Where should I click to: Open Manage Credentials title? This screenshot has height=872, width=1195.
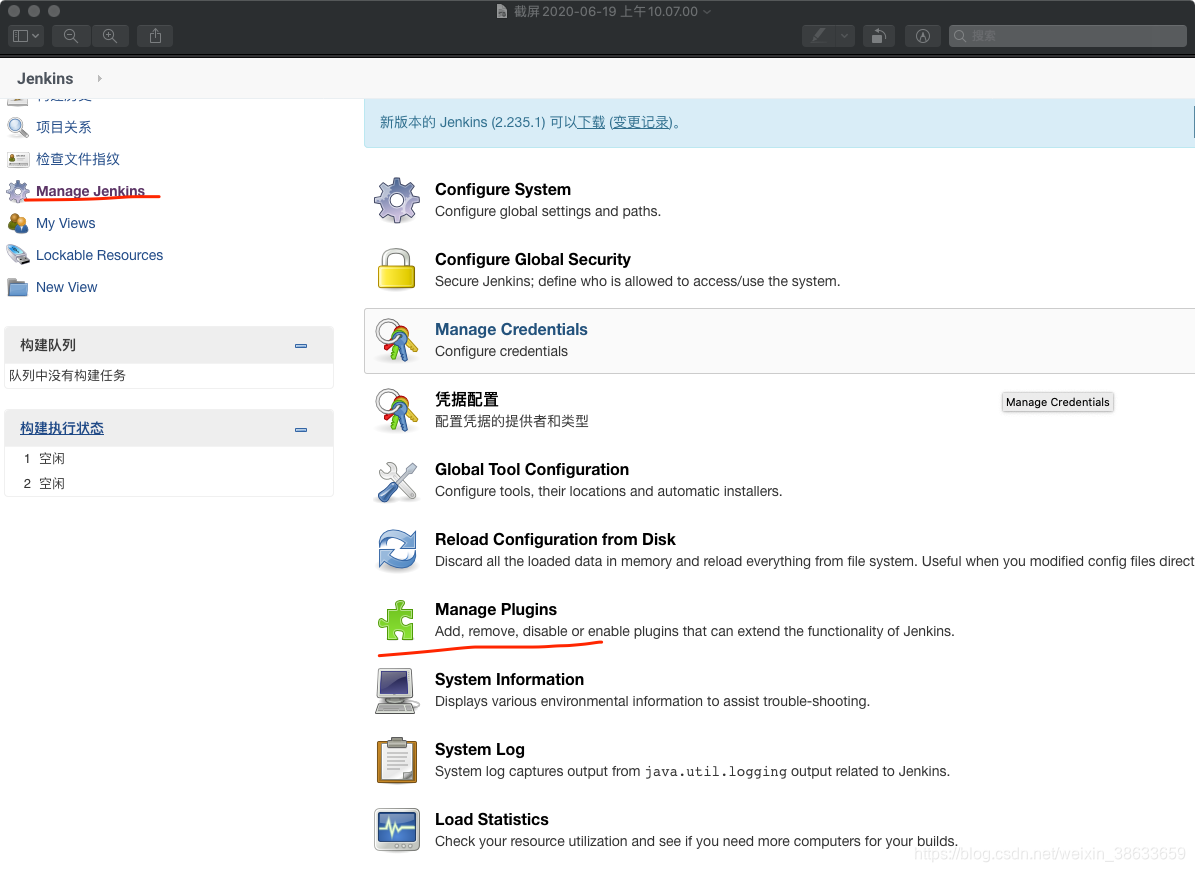click(x=511, y=329)
